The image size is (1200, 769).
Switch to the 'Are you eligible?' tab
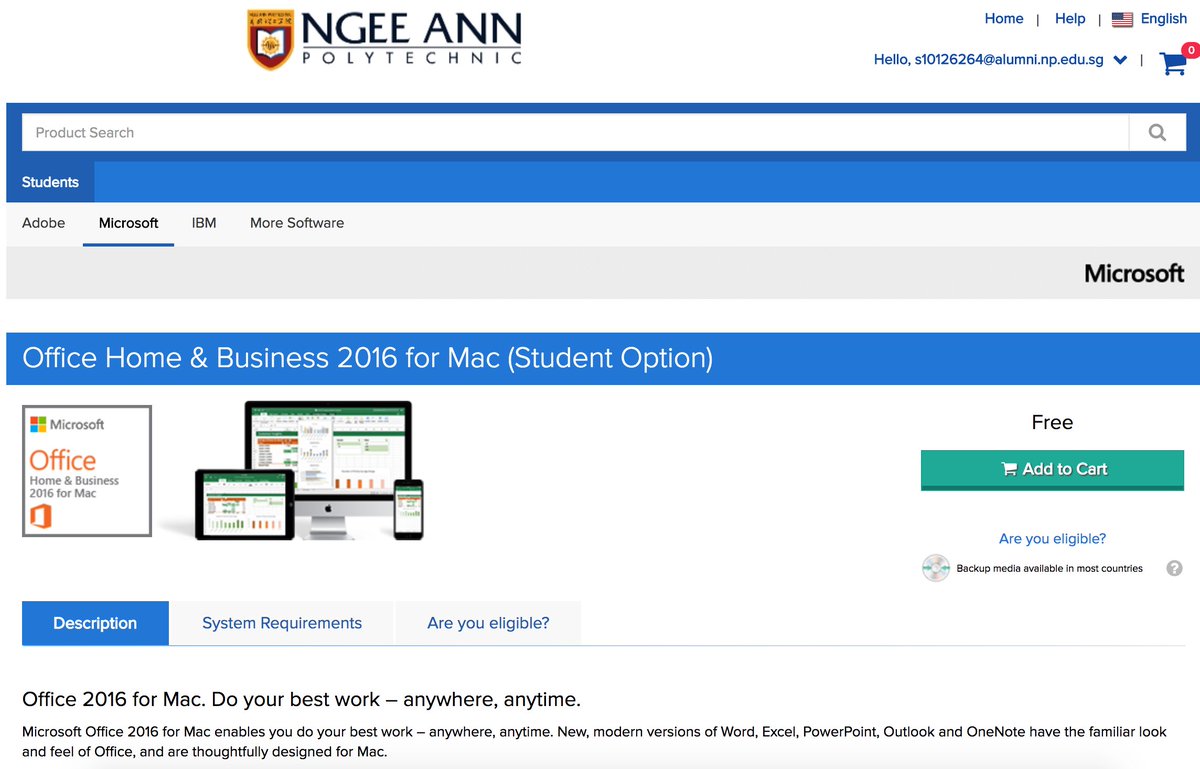[x=488, y=623]
